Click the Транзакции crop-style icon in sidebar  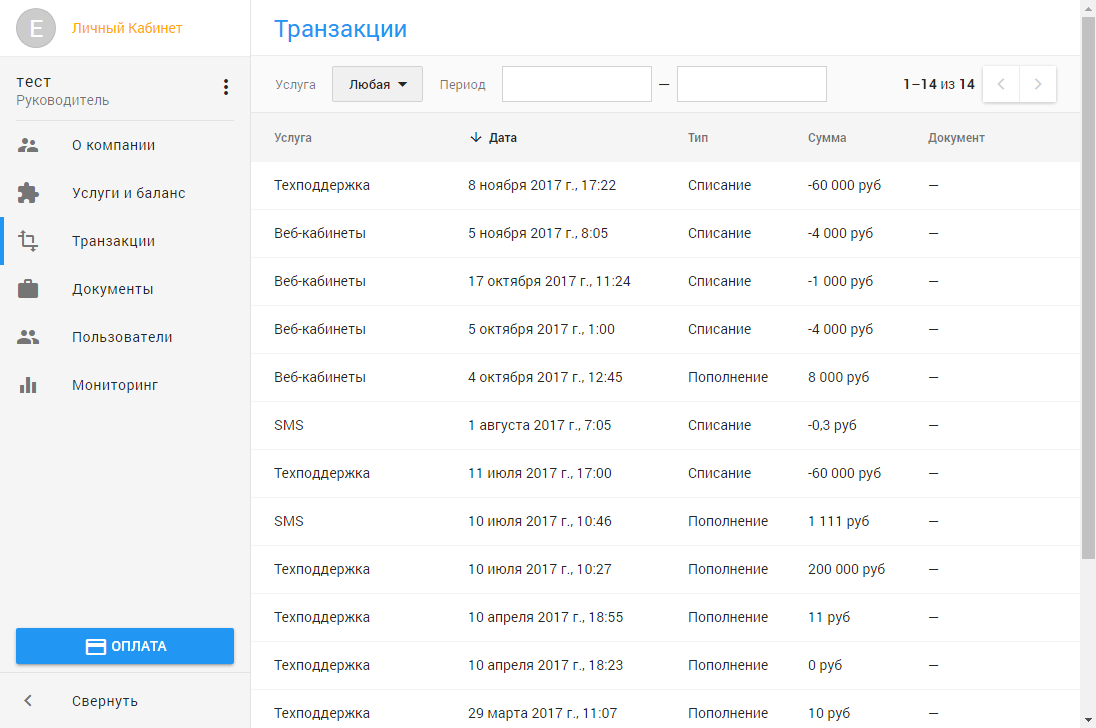[x=28, y=241]
